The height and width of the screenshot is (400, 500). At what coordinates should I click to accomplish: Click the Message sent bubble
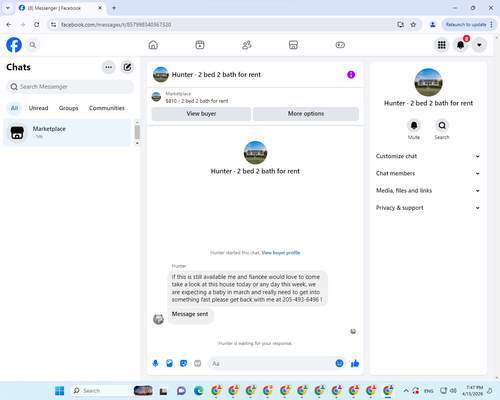tap(190, 315)
